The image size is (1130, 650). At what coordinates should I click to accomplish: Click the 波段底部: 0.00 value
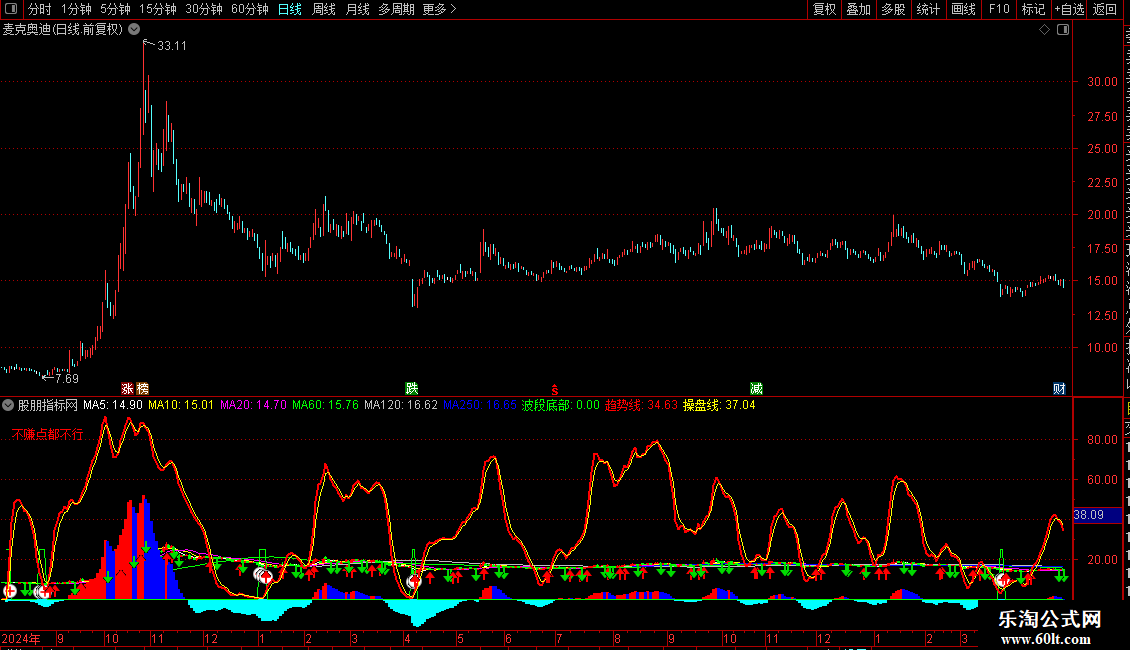click(x=560, y=405)
